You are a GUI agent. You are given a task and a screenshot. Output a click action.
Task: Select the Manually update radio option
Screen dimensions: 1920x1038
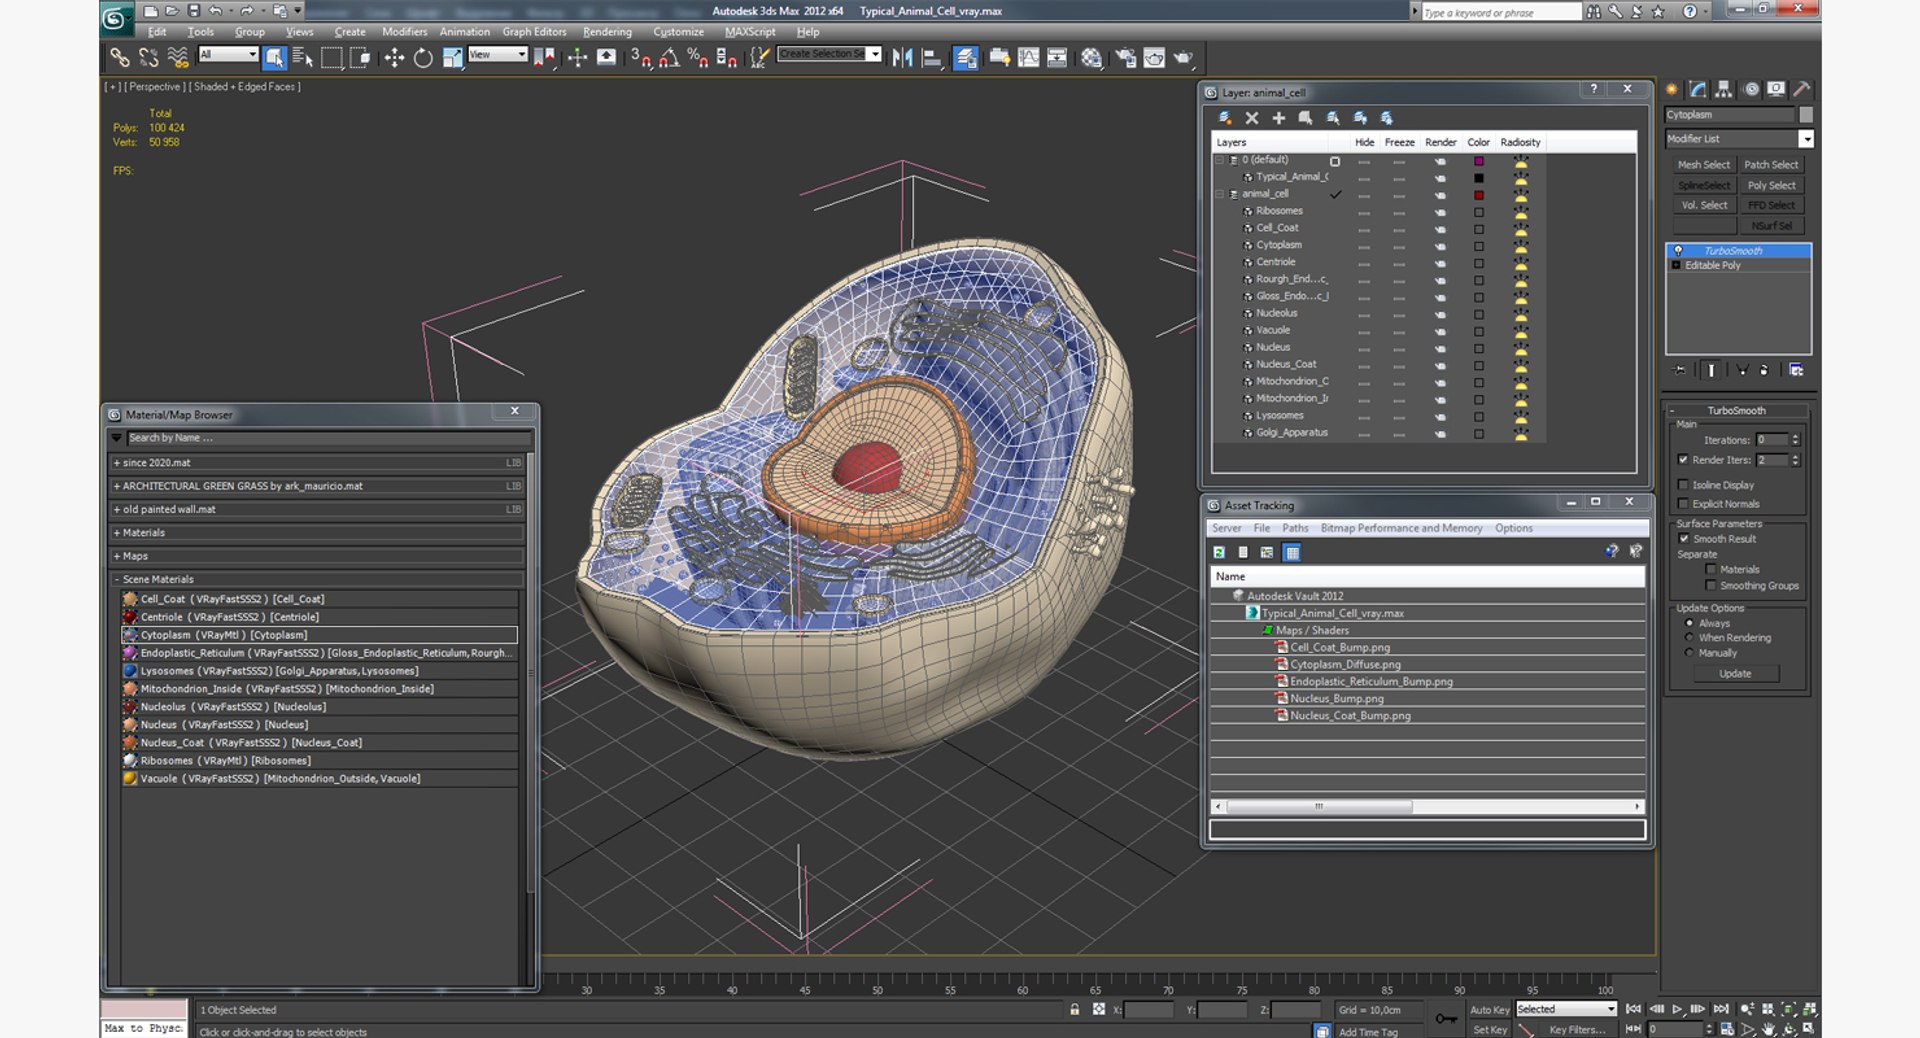point(1690,653)
